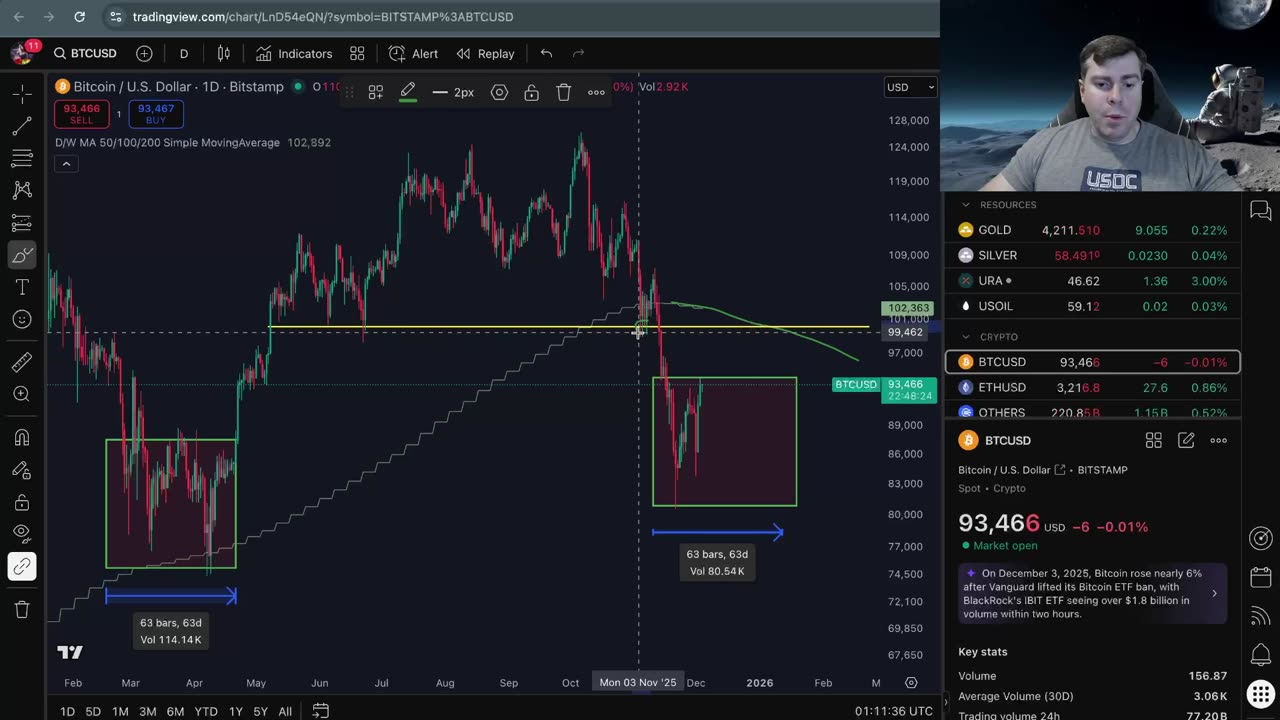1280x720 pixels.
Task: Start bar Replay mode
Action: tap(485, 53)
